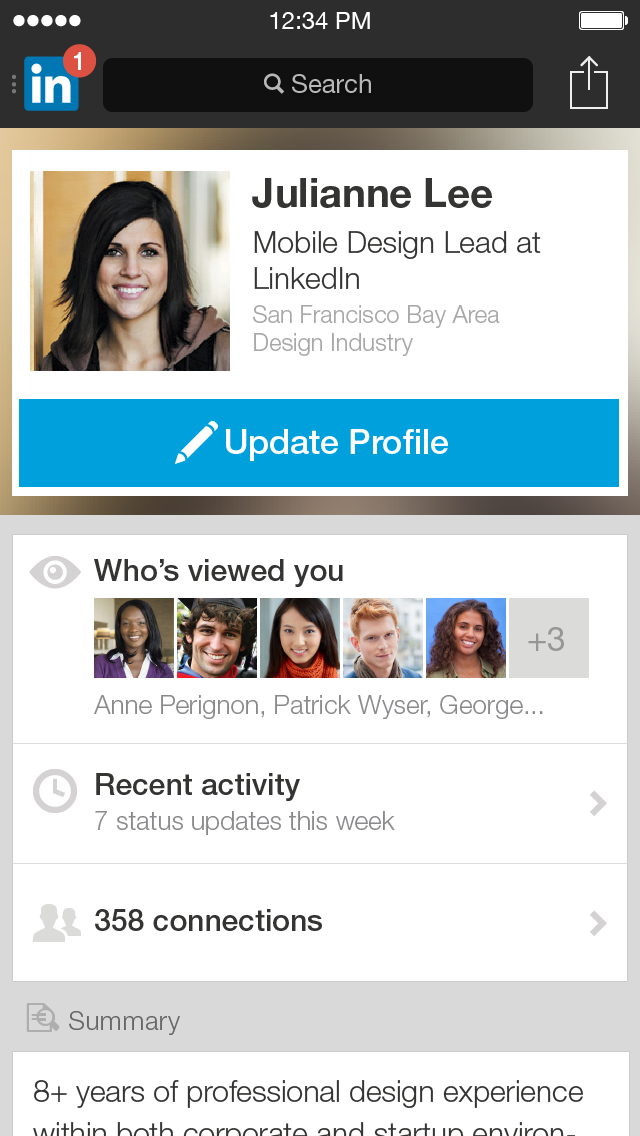
Task: Tap the clock icon for Recent activity
Action: tap(55, 791)
